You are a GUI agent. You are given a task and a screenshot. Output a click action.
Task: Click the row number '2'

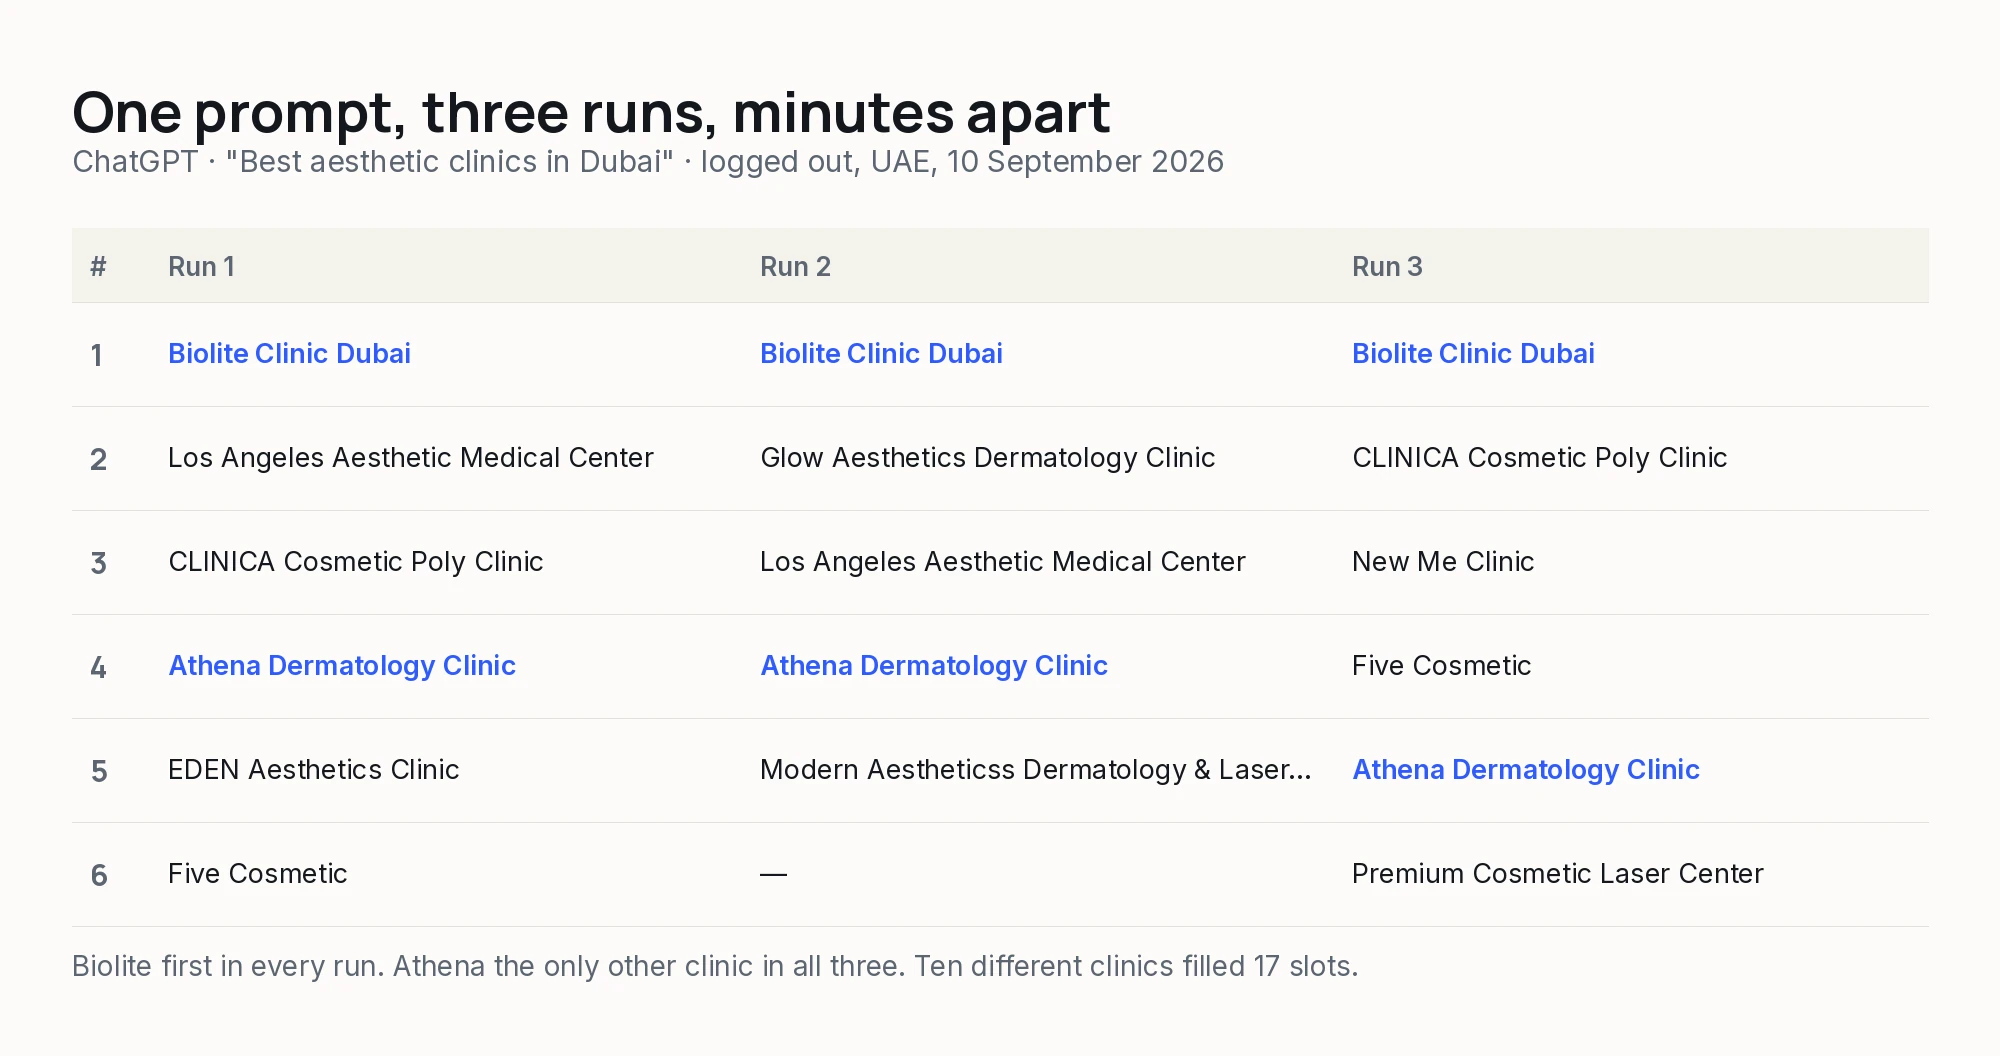pos(98,459)
